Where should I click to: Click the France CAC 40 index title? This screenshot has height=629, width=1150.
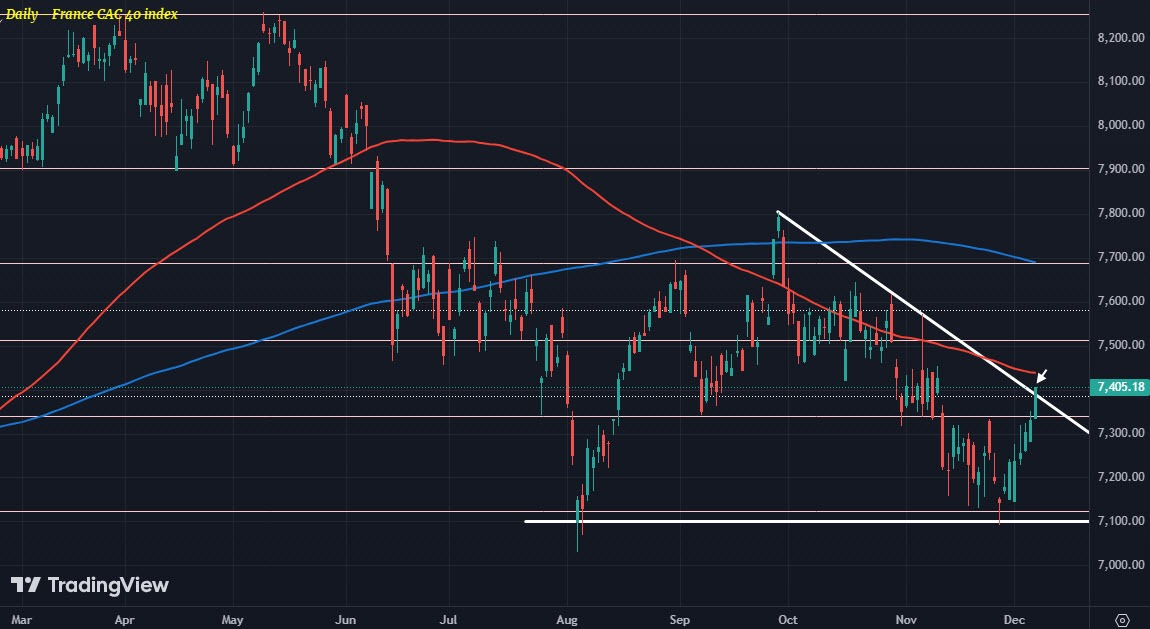114,14
